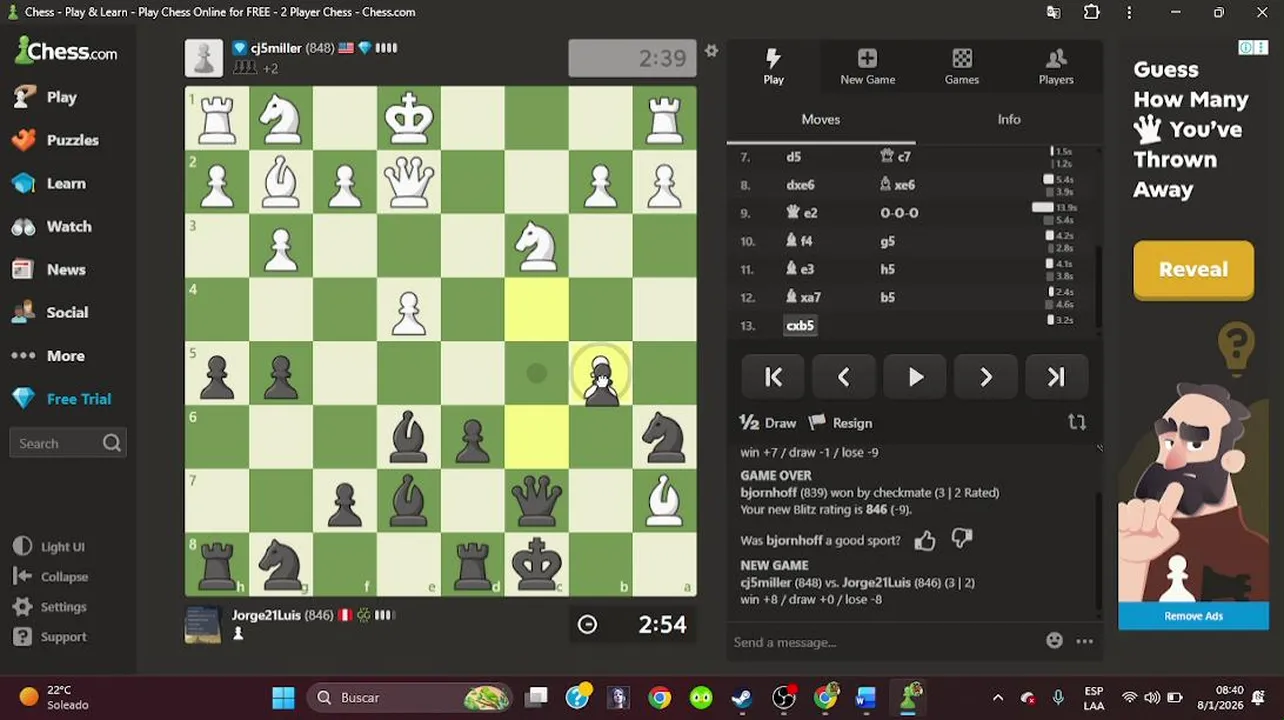1284x720 pixels.
Task: Jump to the last move
Action: 1056,377
